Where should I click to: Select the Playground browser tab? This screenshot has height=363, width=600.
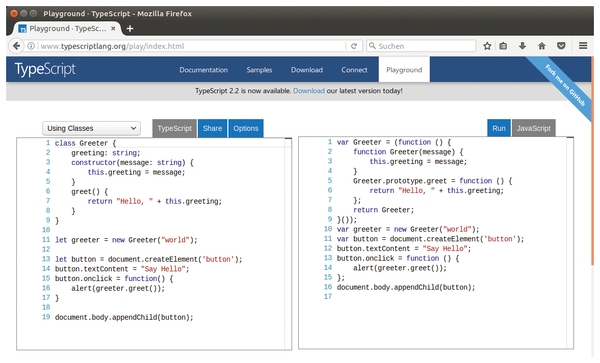pos(67,29)
